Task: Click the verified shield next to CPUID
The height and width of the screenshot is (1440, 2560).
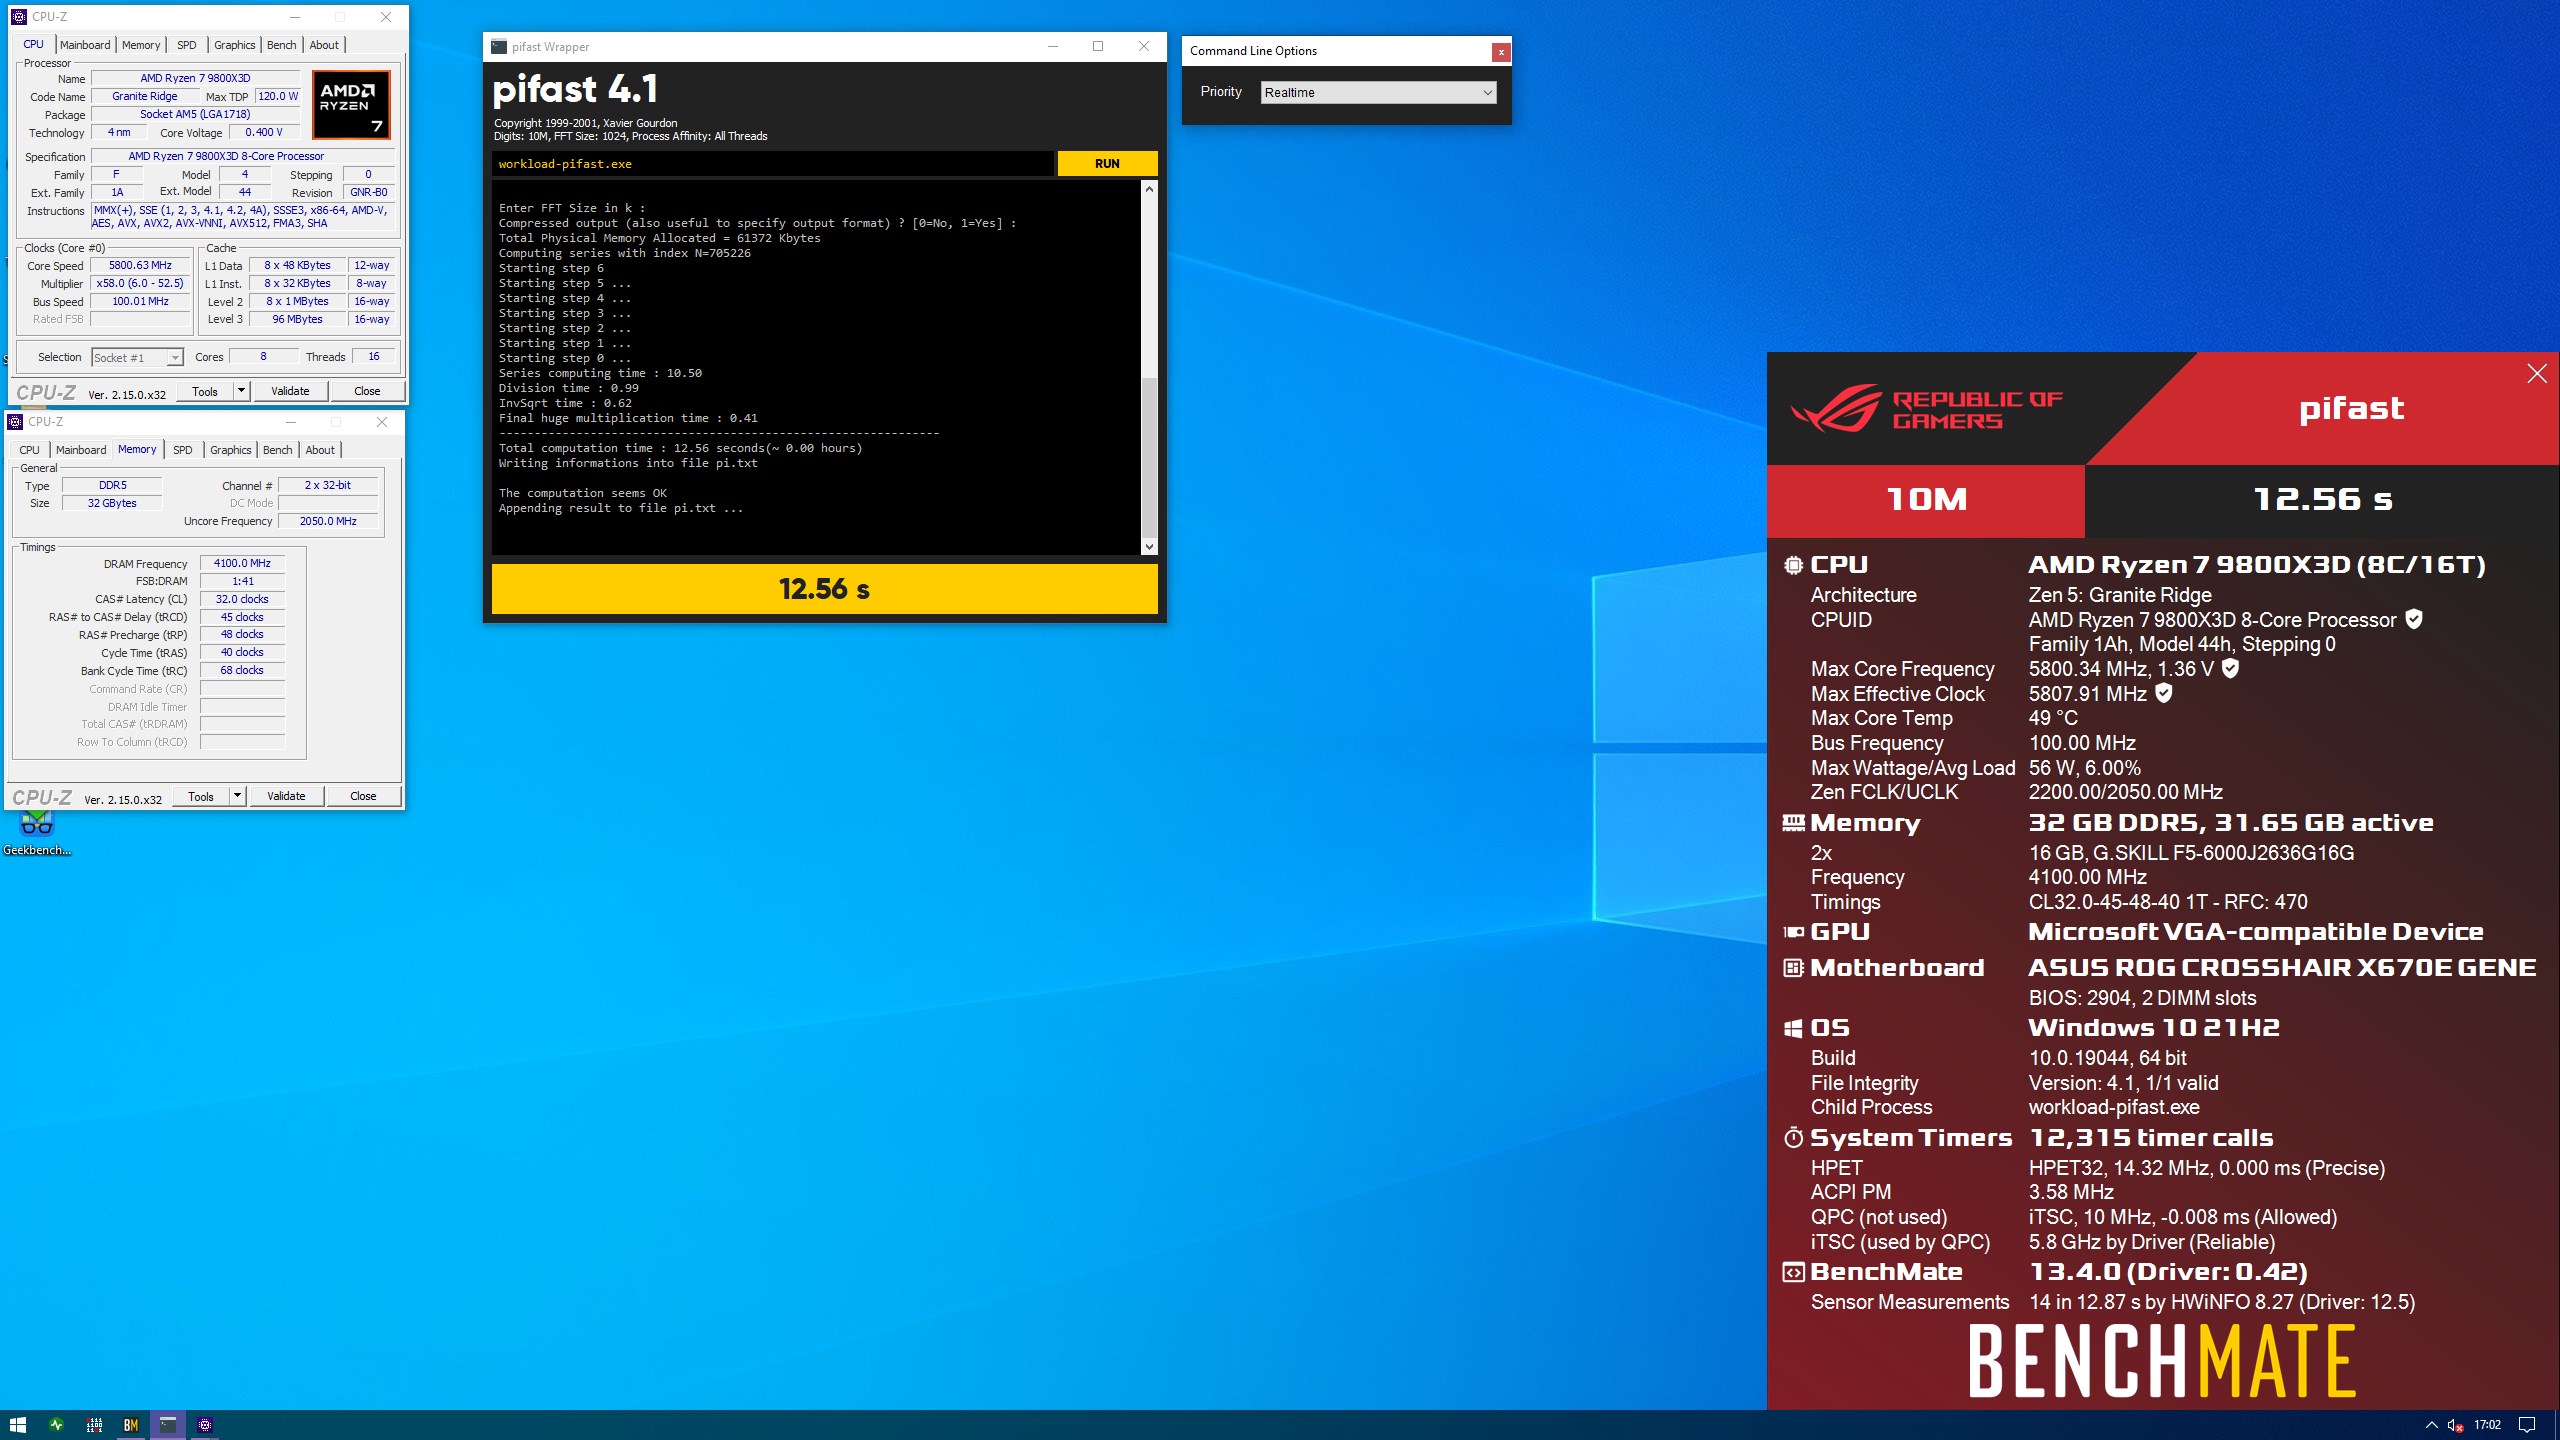Action: 2414,619
